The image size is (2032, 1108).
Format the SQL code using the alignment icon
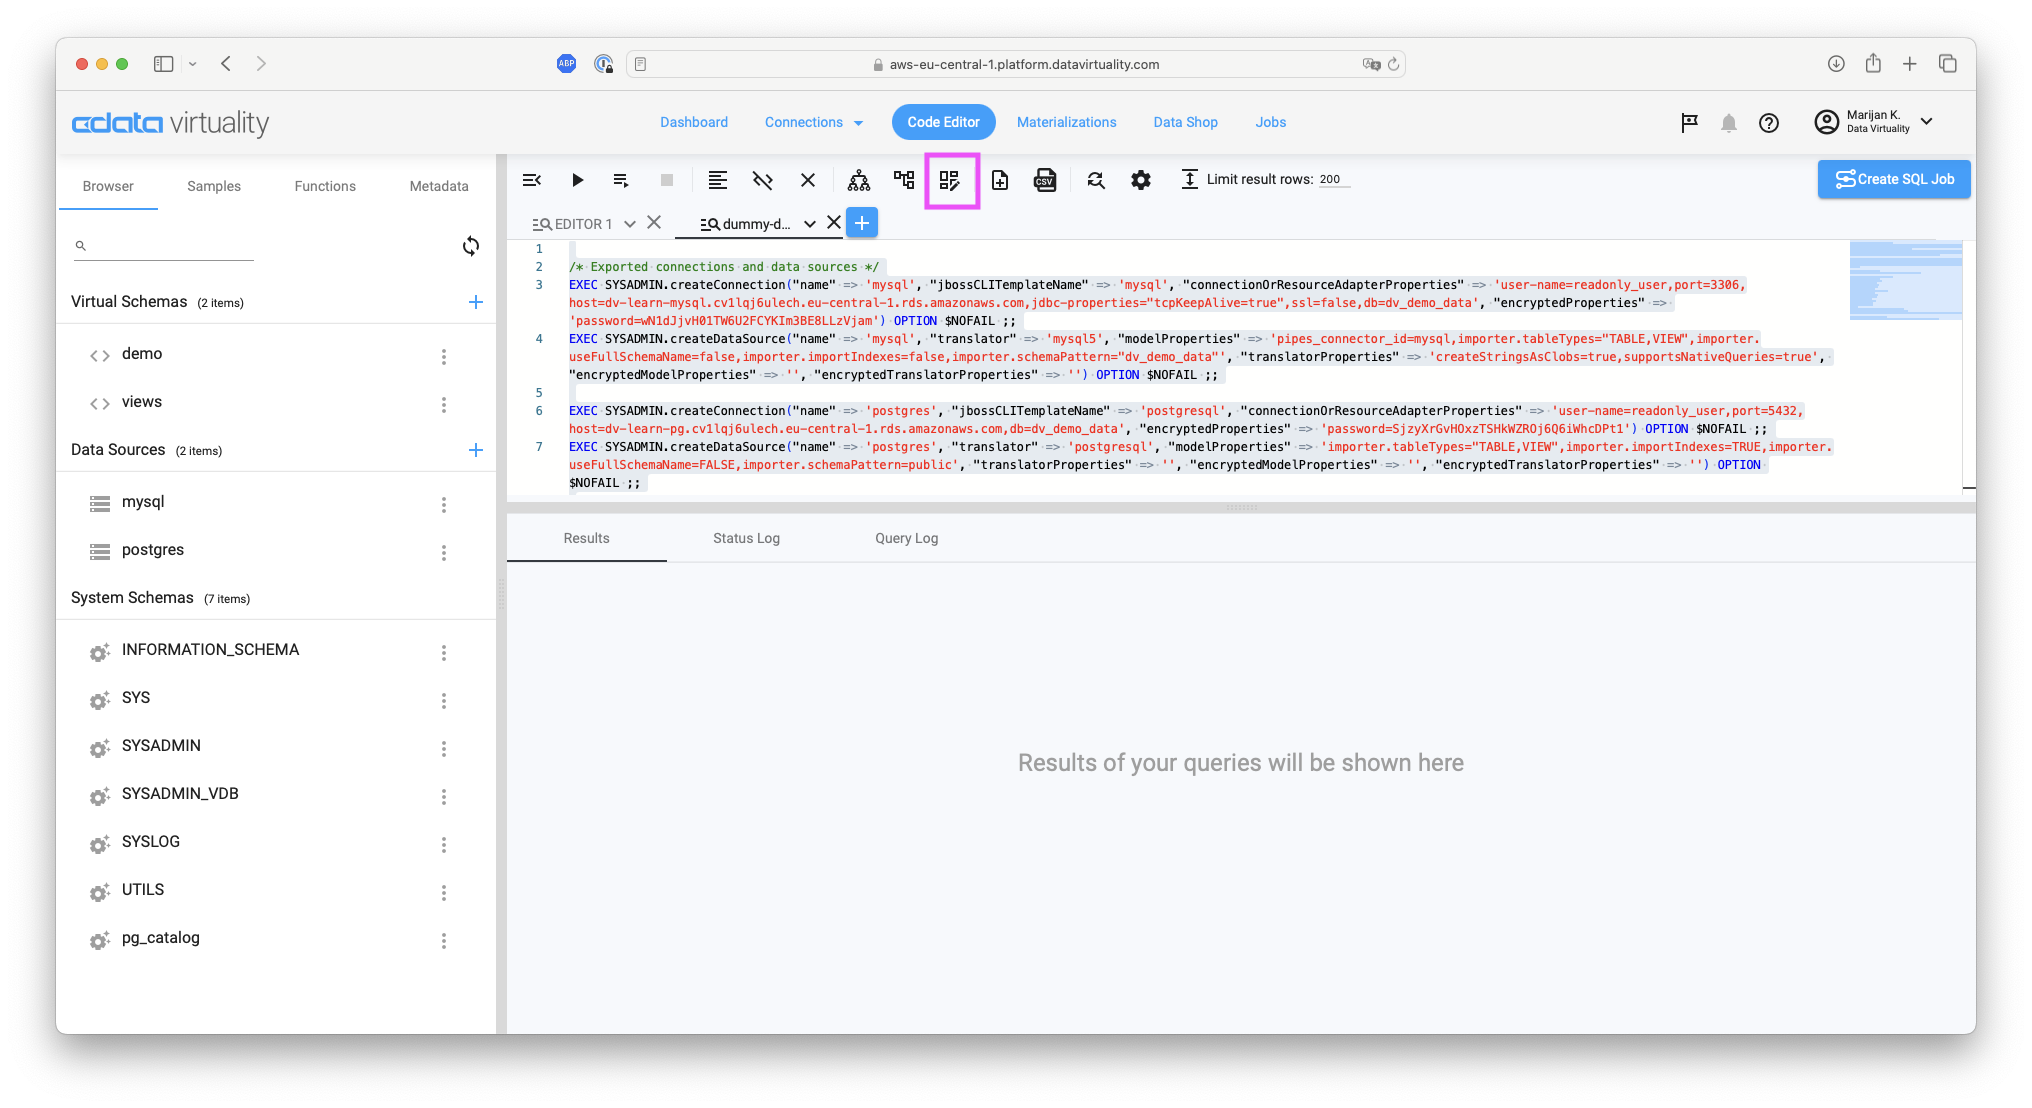click(717, 180)
